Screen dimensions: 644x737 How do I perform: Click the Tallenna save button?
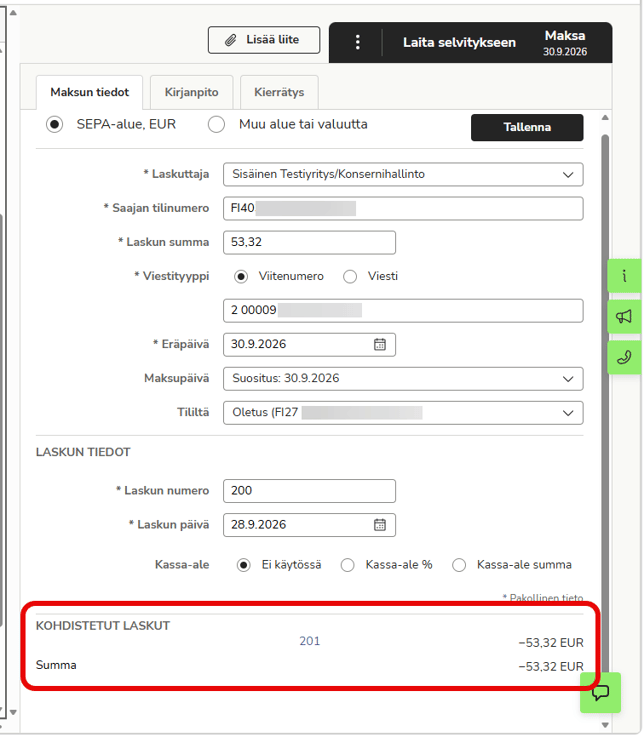tap(527, 127)
